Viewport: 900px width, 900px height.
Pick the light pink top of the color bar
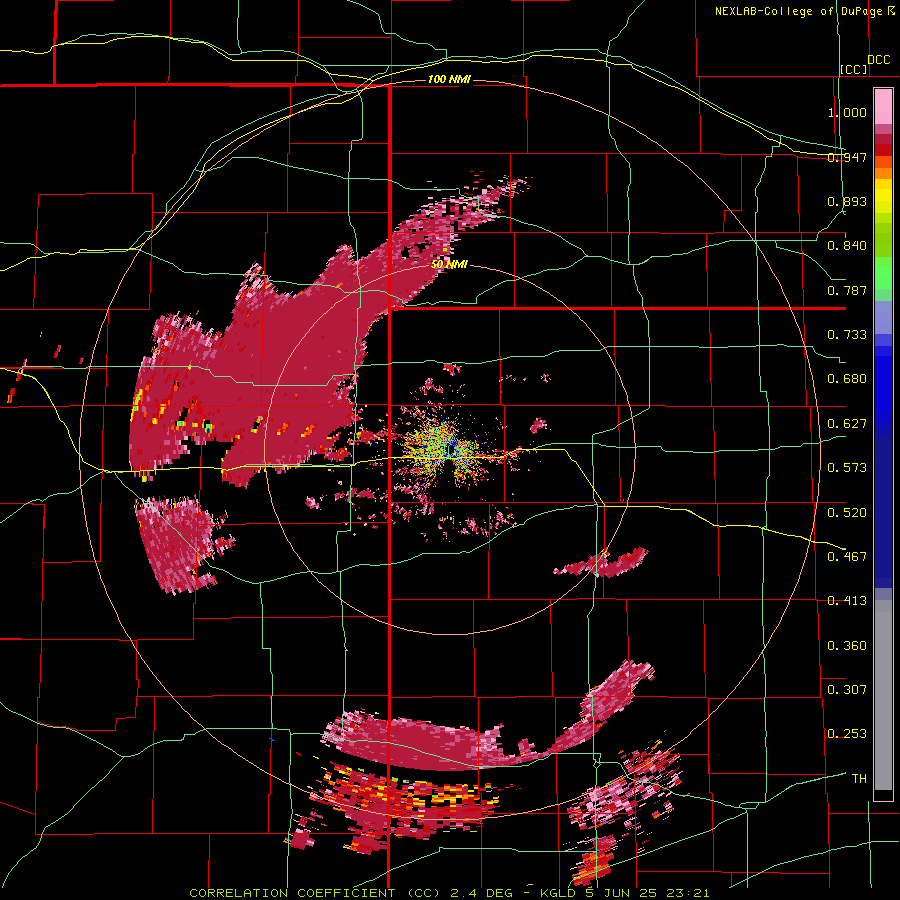click(x=883, y=106)
